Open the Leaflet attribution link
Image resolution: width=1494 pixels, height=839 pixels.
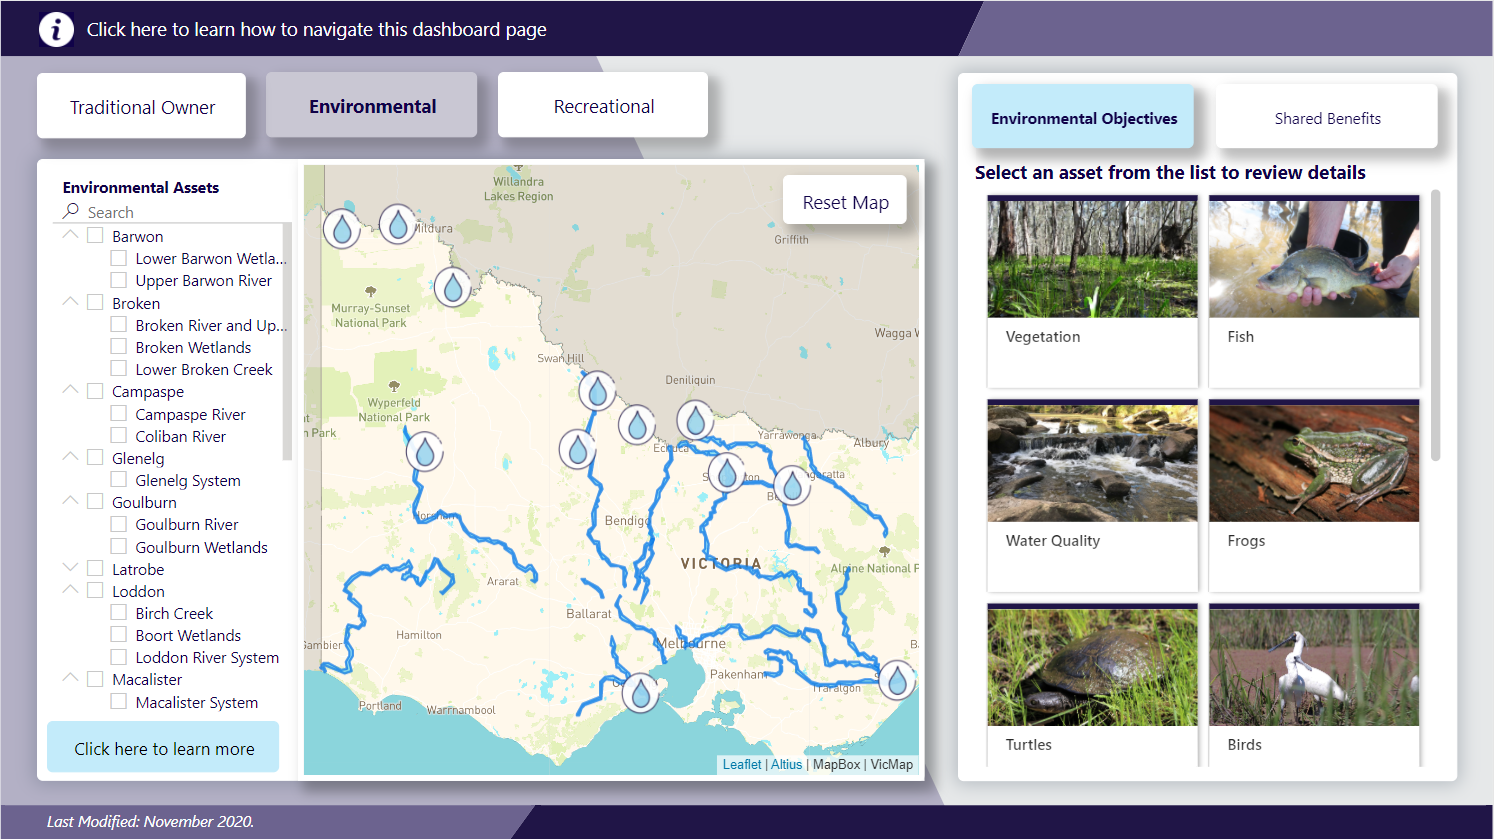(x=742, y=764)
